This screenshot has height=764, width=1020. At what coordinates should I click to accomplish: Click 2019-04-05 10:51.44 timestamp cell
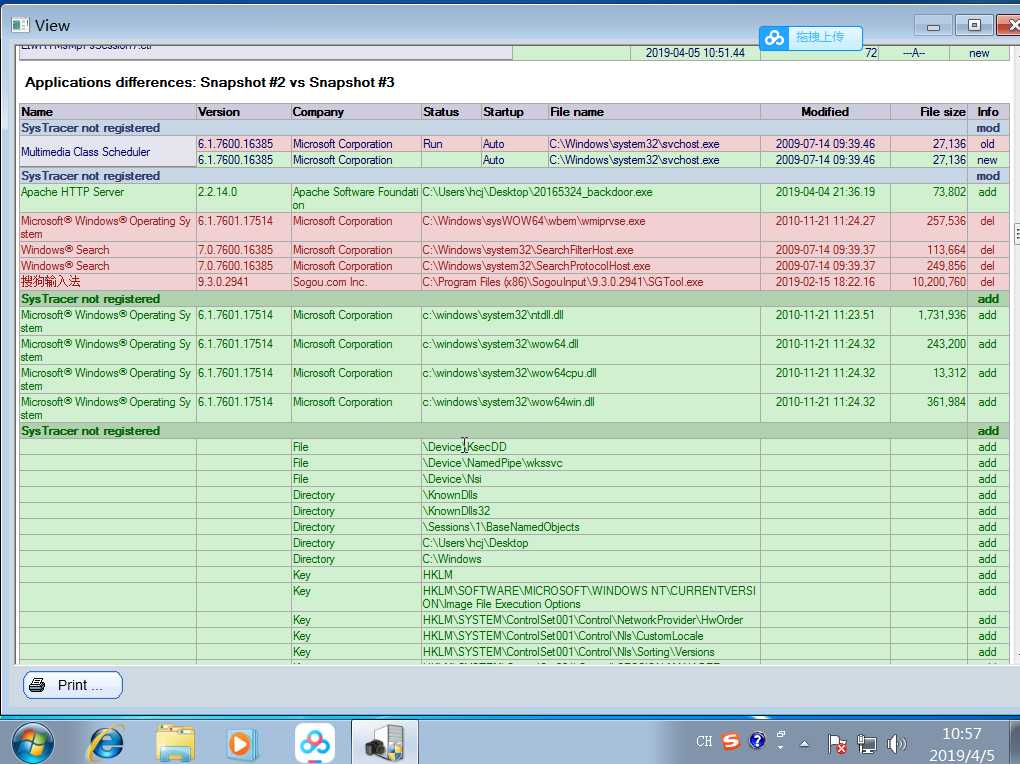pos(695,53)
